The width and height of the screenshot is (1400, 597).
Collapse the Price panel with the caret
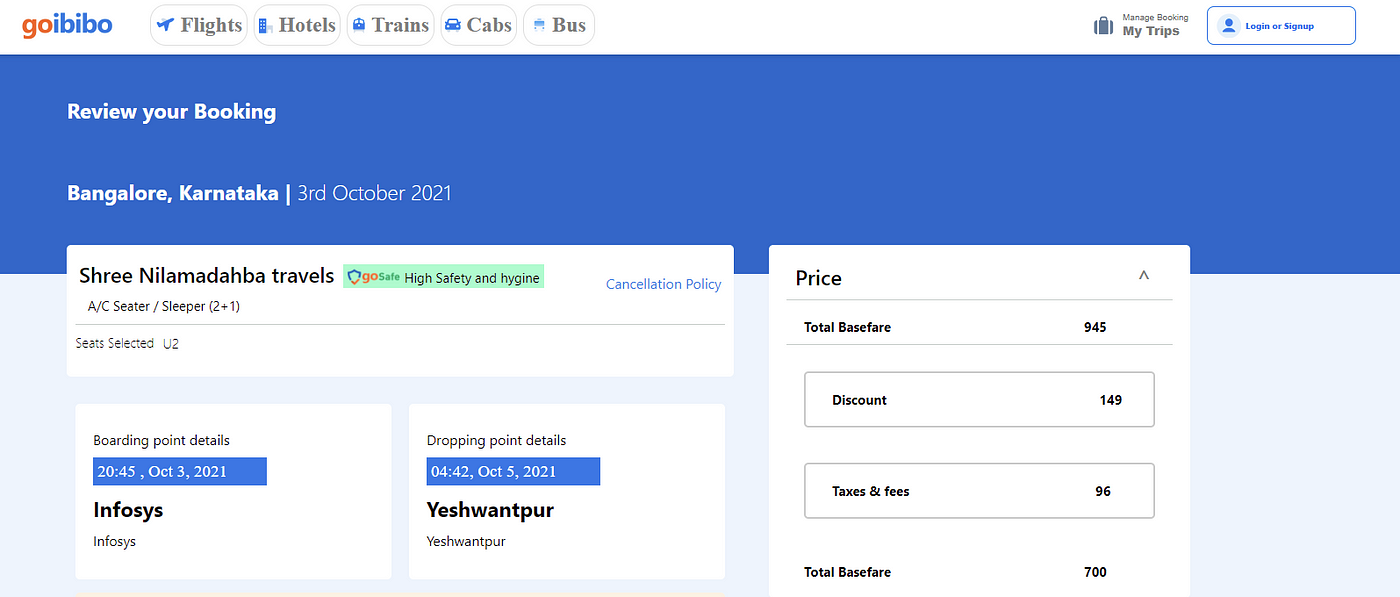[1144, 275]
